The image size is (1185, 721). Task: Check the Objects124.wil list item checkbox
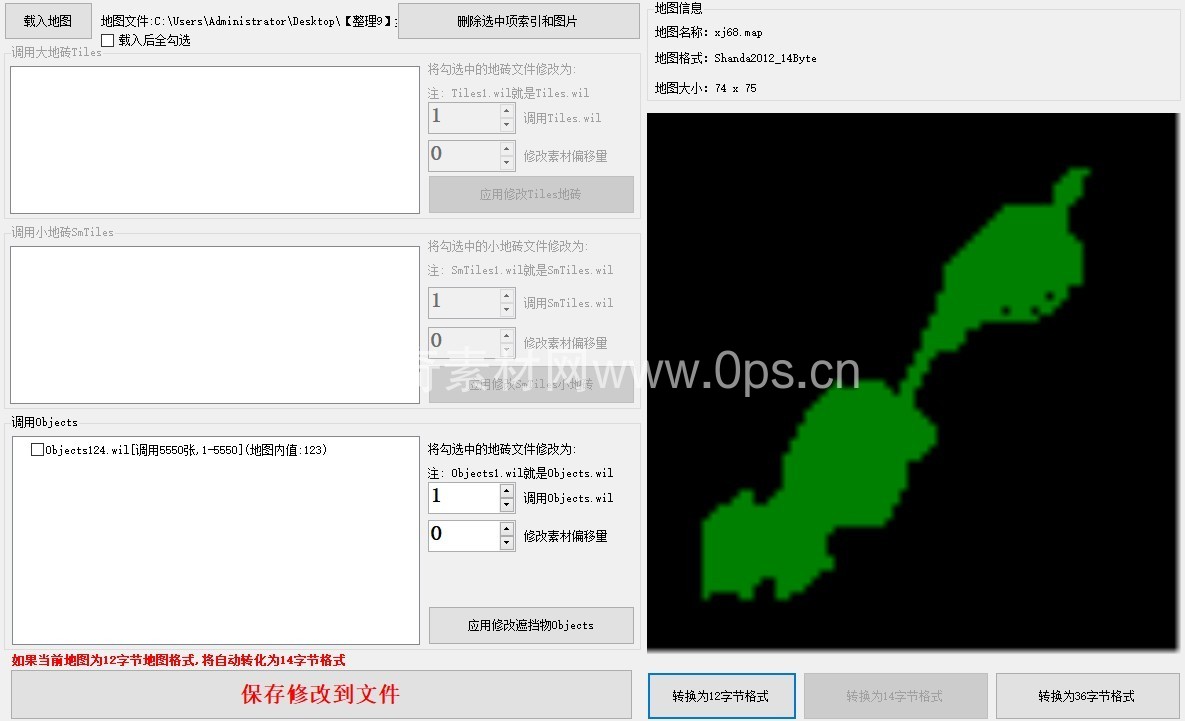coord(38,450)
